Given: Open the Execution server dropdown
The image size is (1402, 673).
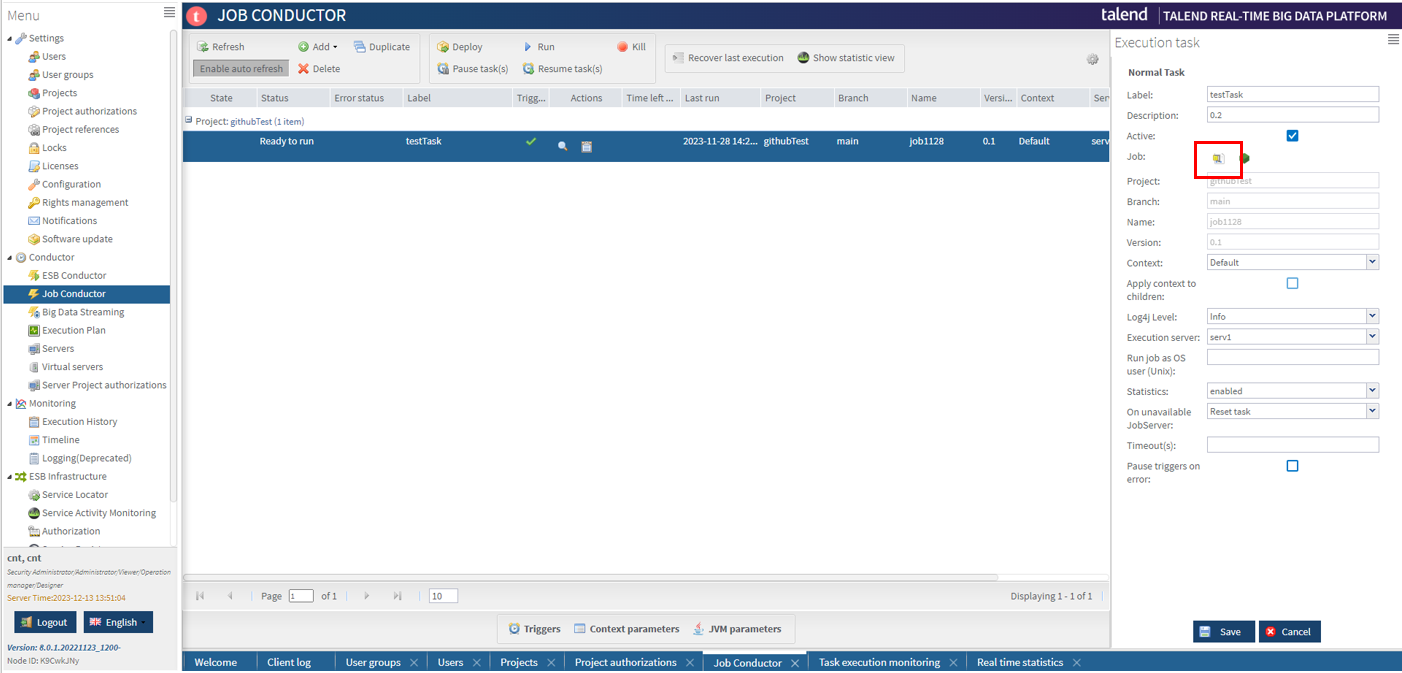Looking at the screenshot, I should (1372, 337).
